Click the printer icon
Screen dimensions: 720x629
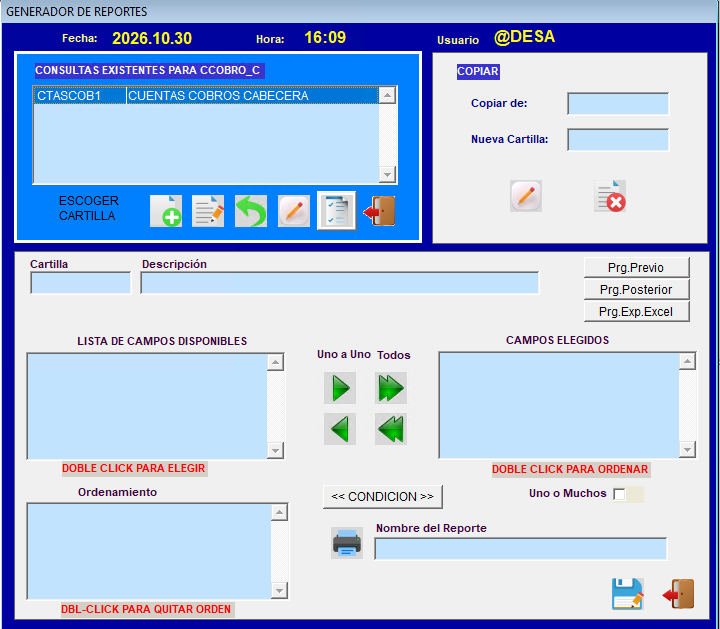click(347, 543)
